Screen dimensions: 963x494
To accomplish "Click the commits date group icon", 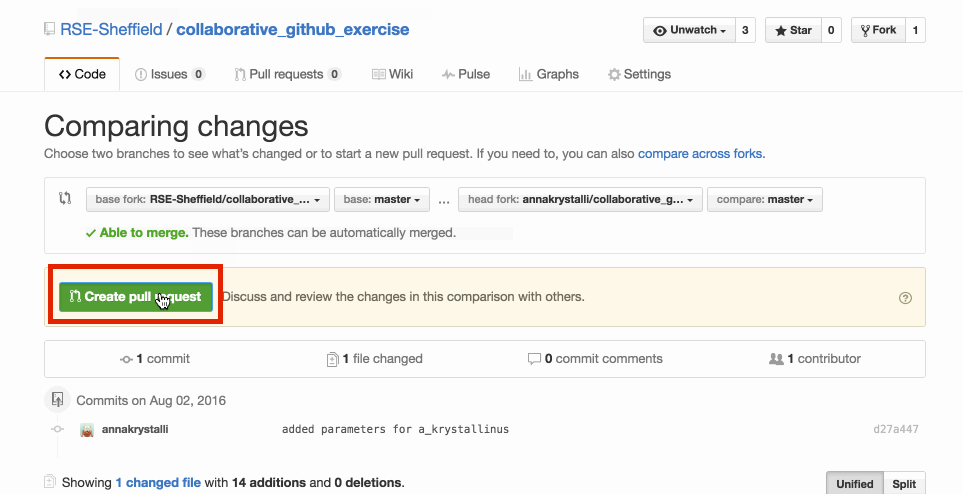I will point(57,400).
